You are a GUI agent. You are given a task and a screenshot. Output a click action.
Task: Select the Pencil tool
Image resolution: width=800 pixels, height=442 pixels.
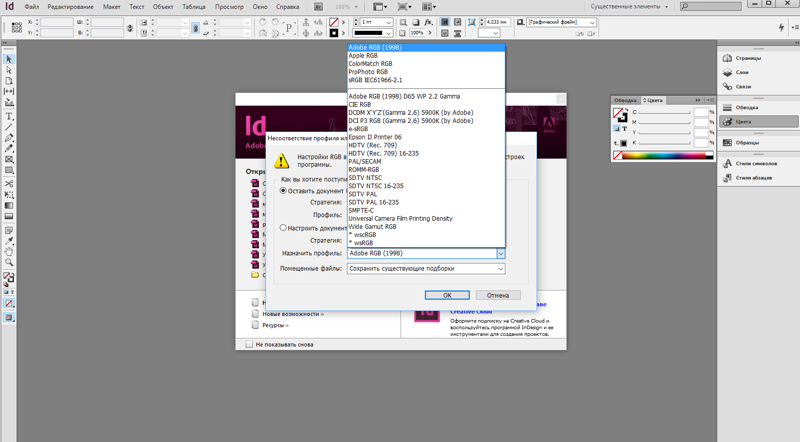9,149
